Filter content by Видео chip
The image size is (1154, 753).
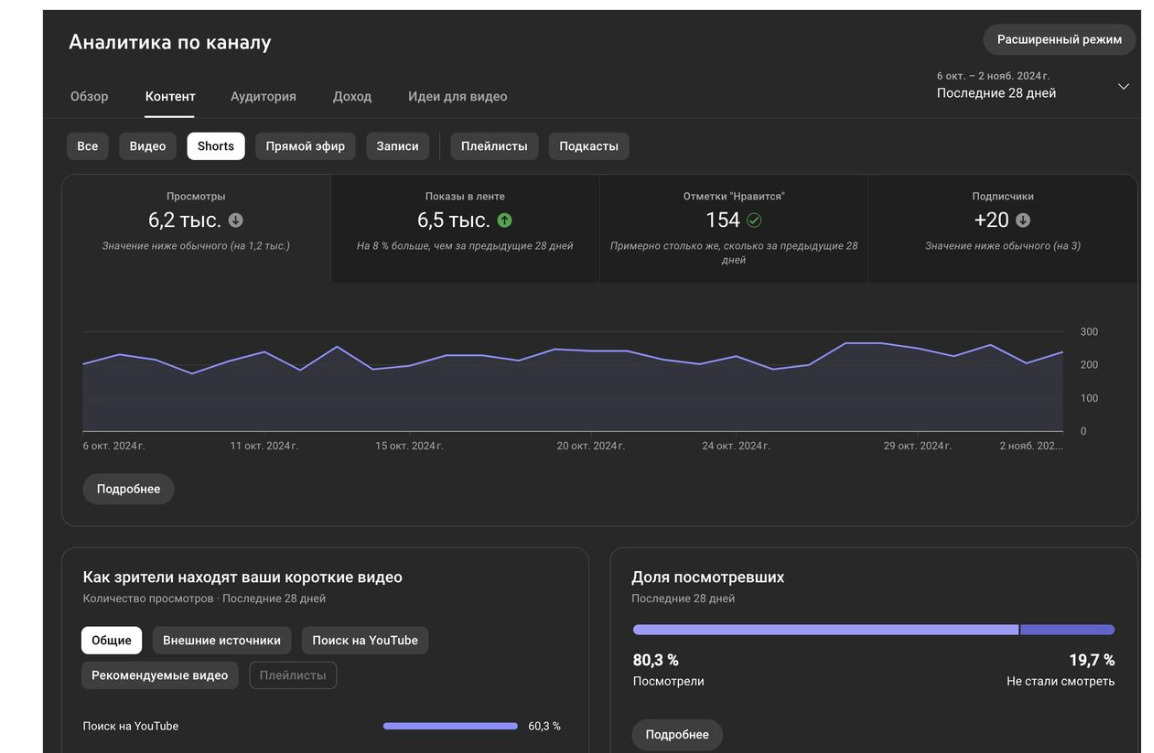pos(148,146)
